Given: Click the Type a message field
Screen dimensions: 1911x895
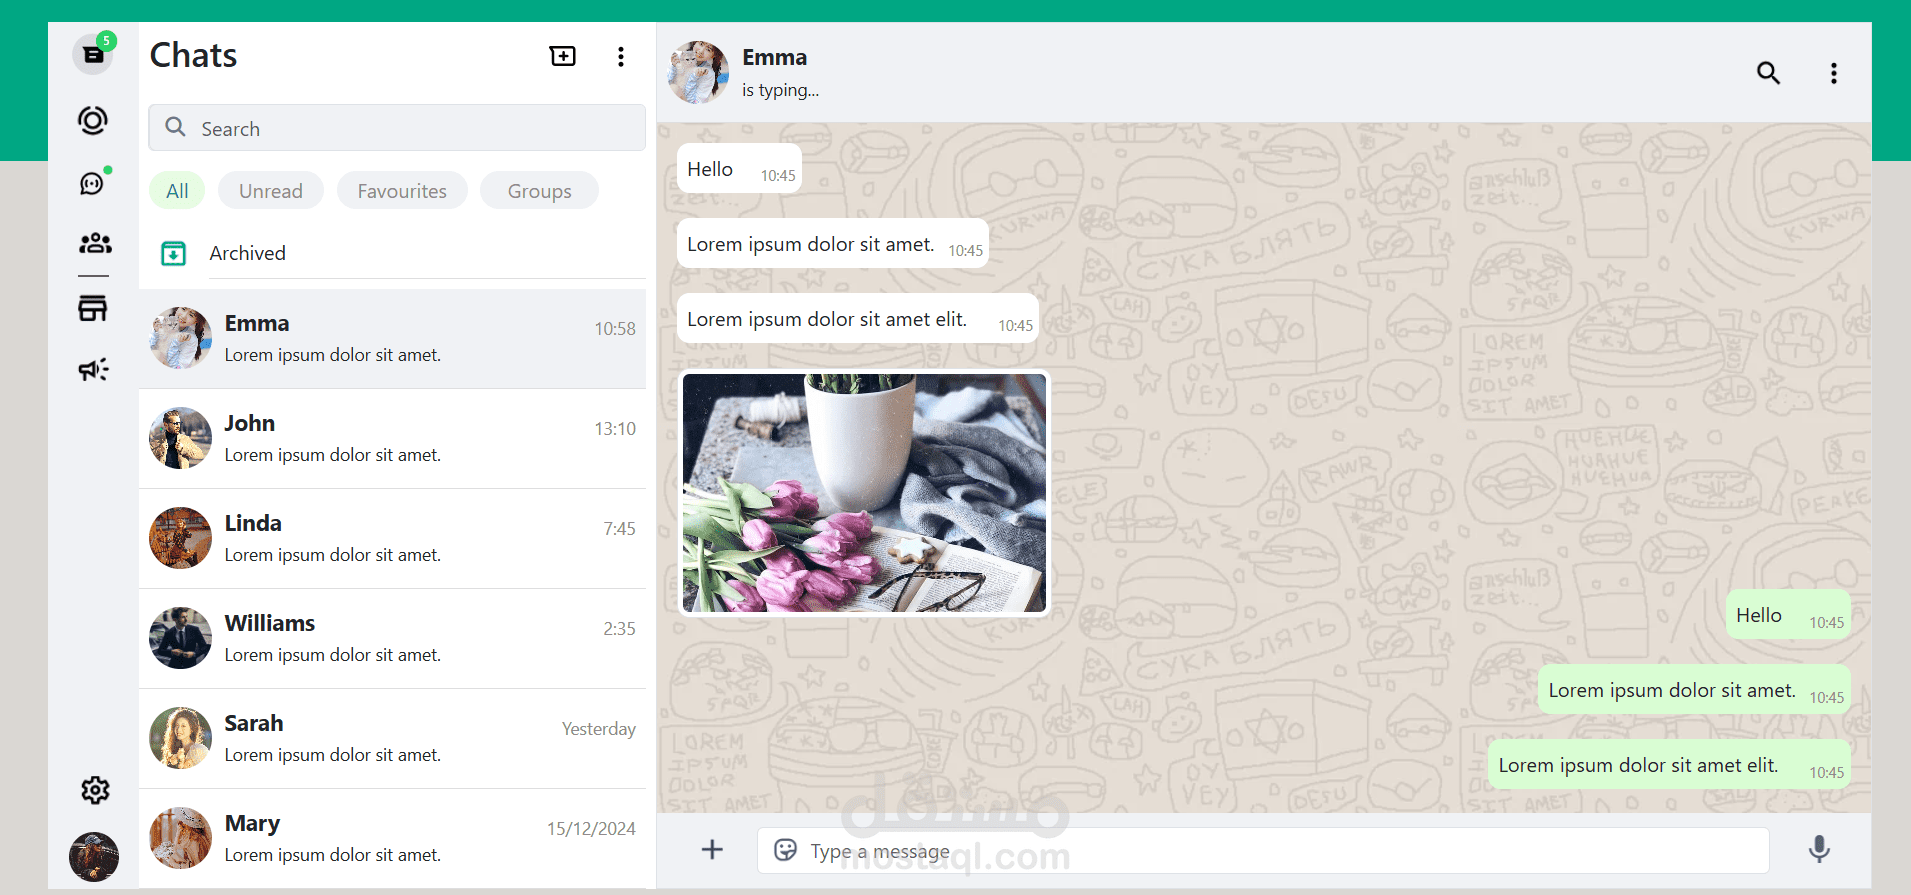Looking at the screenshot, I should coord(1263,851).
